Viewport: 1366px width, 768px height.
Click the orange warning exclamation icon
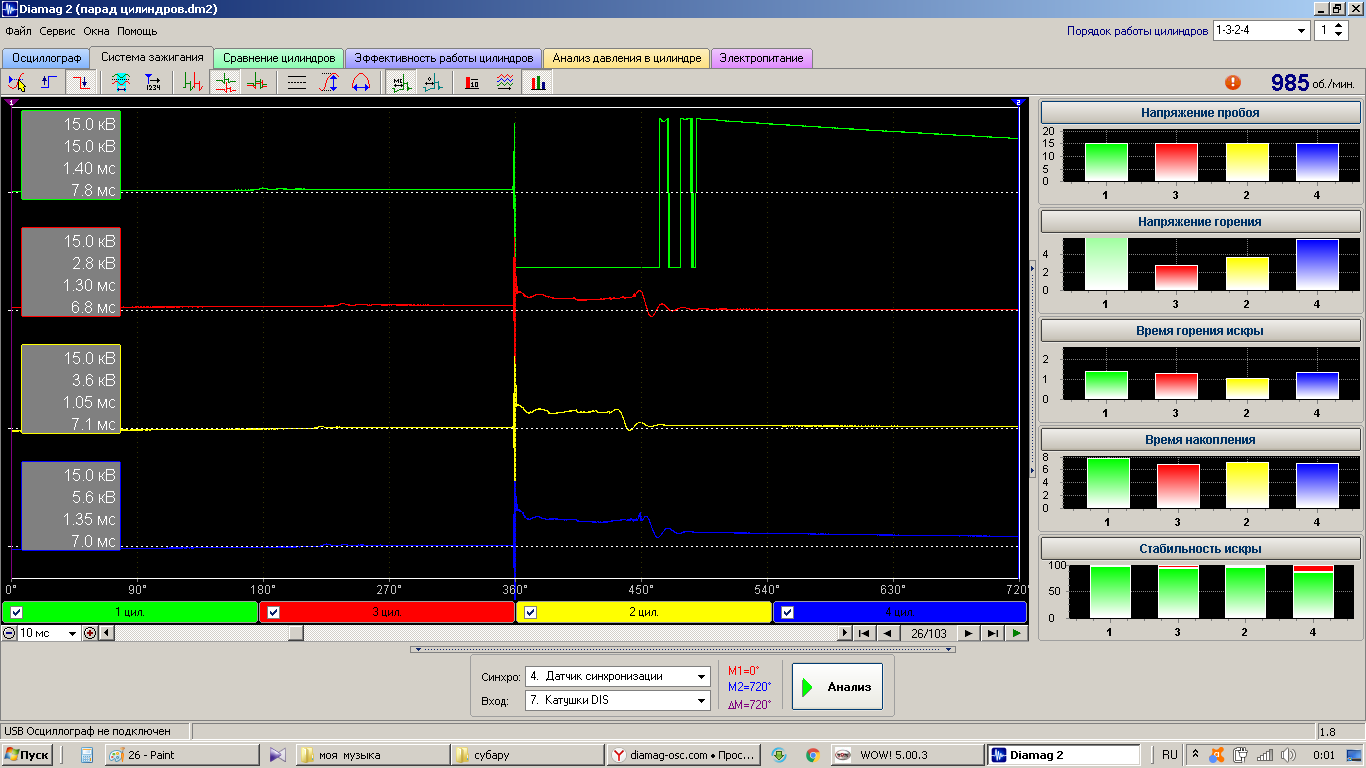[1233, 82]
